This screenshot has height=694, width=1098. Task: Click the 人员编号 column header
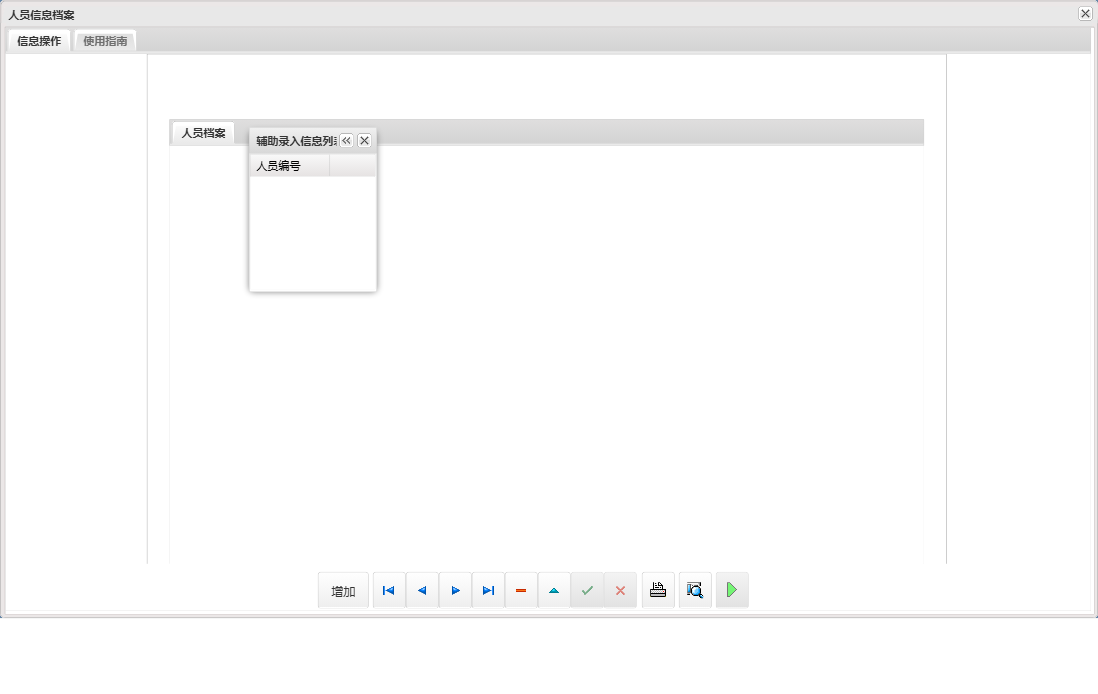coord(289,166)
